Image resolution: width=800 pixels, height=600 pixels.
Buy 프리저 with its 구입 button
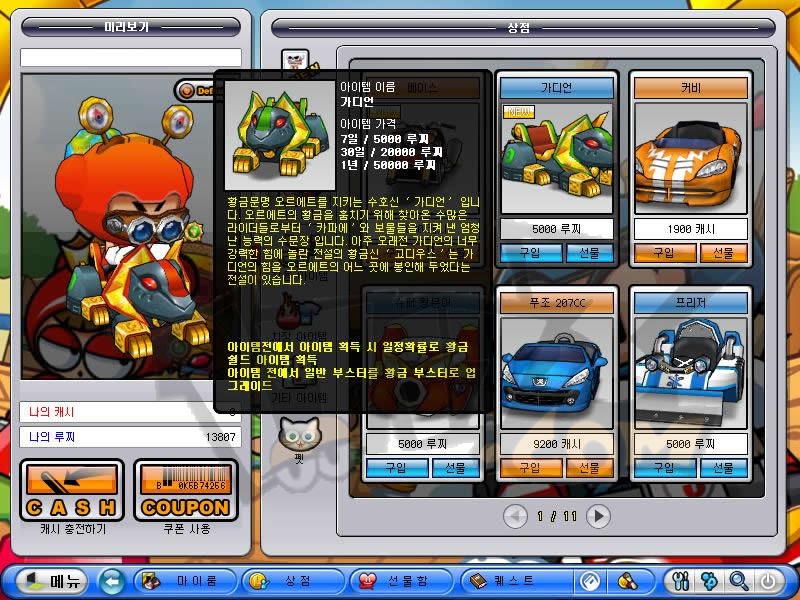coord(664,467)
